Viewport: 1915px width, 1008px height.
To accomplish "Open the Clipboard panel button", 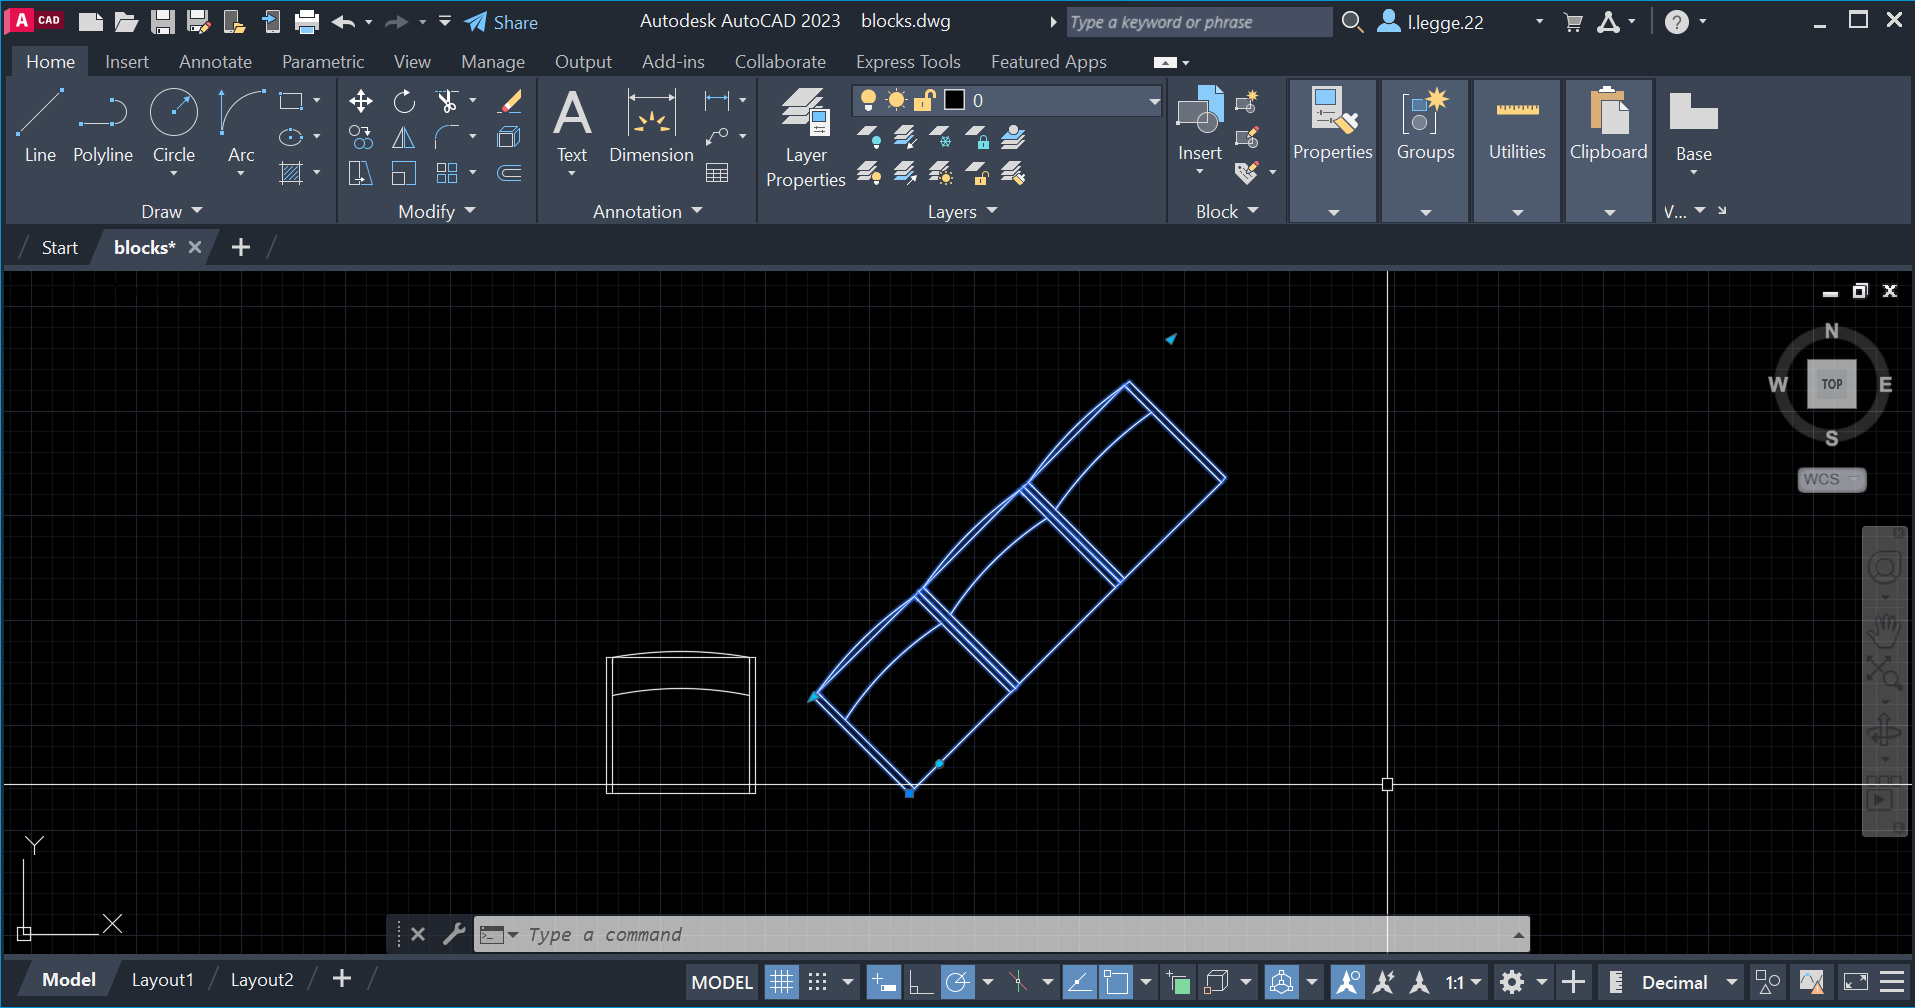I will pos(1609,150).
